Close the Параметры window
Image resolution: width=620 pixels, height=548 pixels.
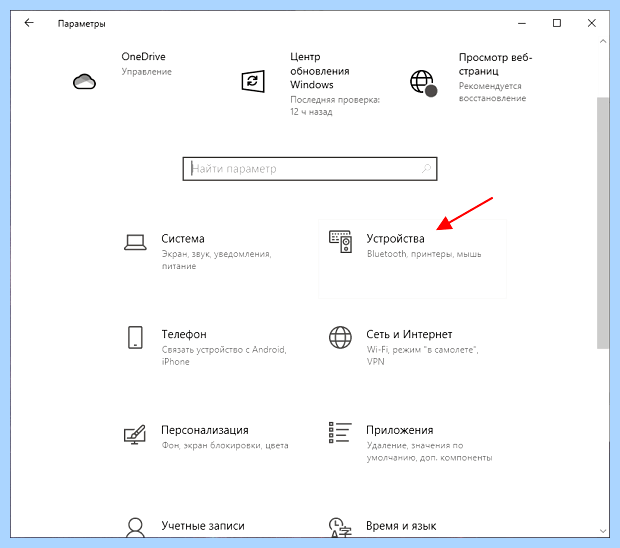(x=592, y=23)
